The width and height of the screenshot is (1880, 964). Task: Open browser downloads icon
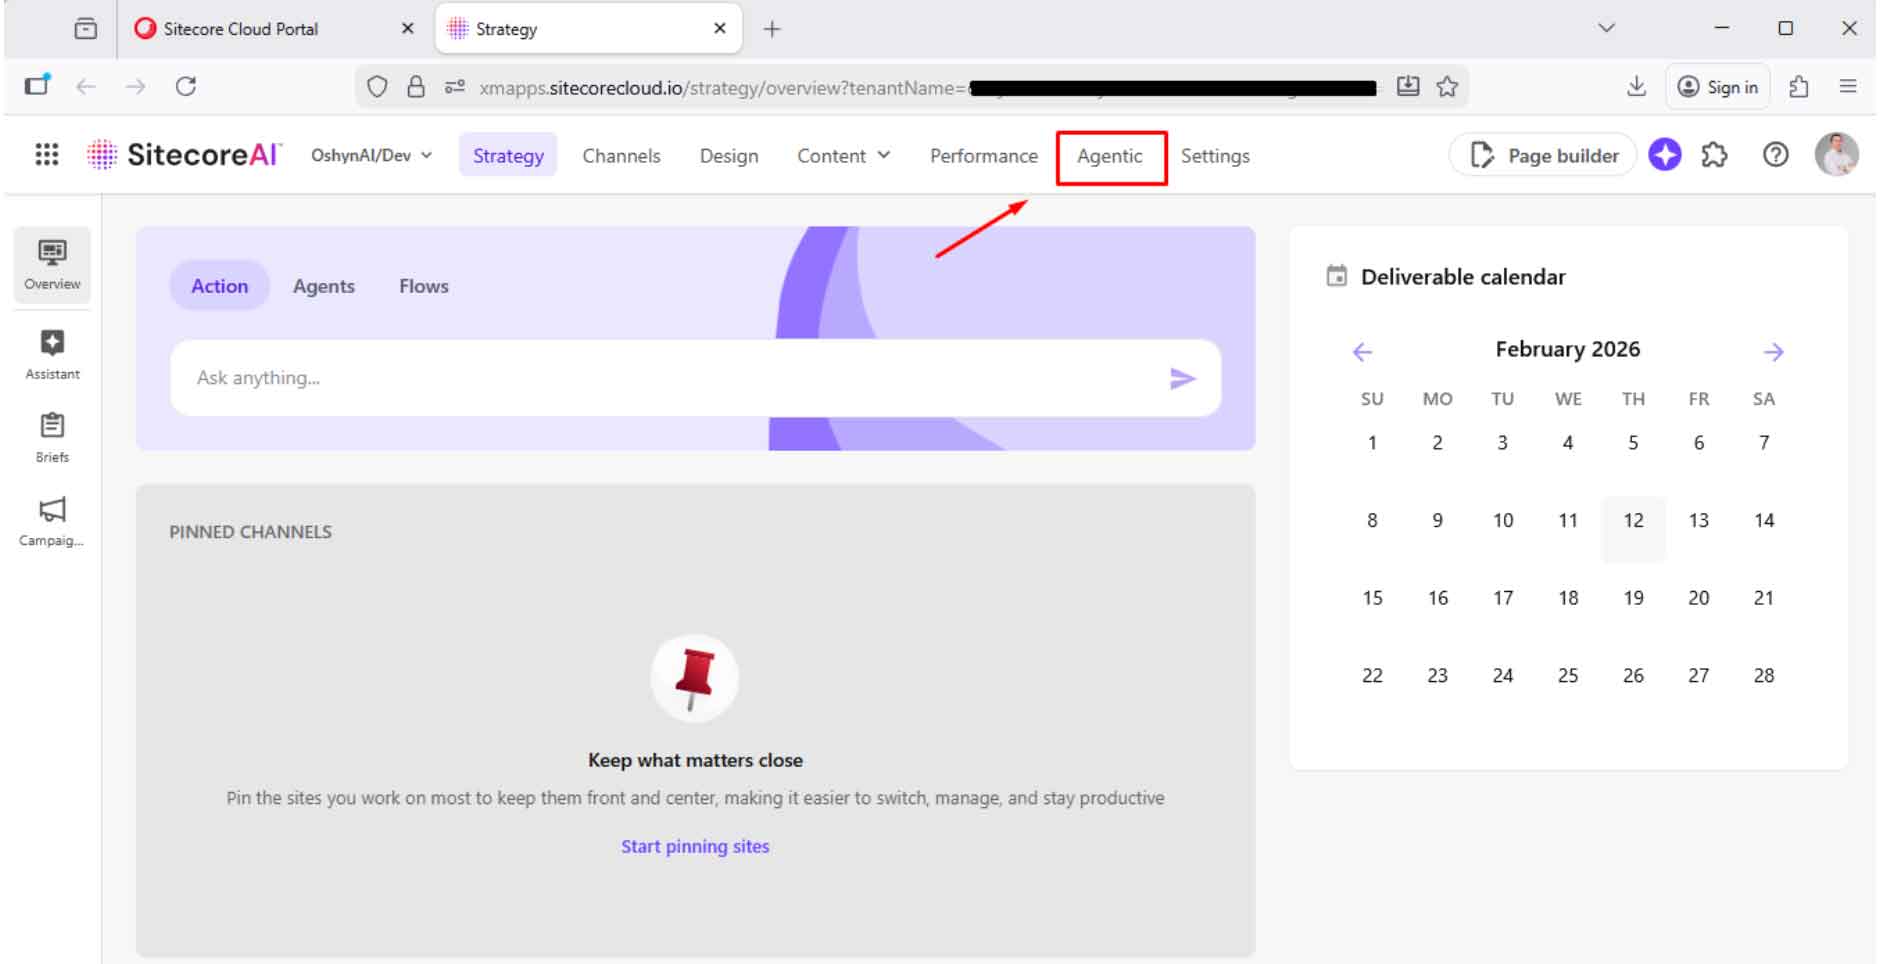(1637, 87)
